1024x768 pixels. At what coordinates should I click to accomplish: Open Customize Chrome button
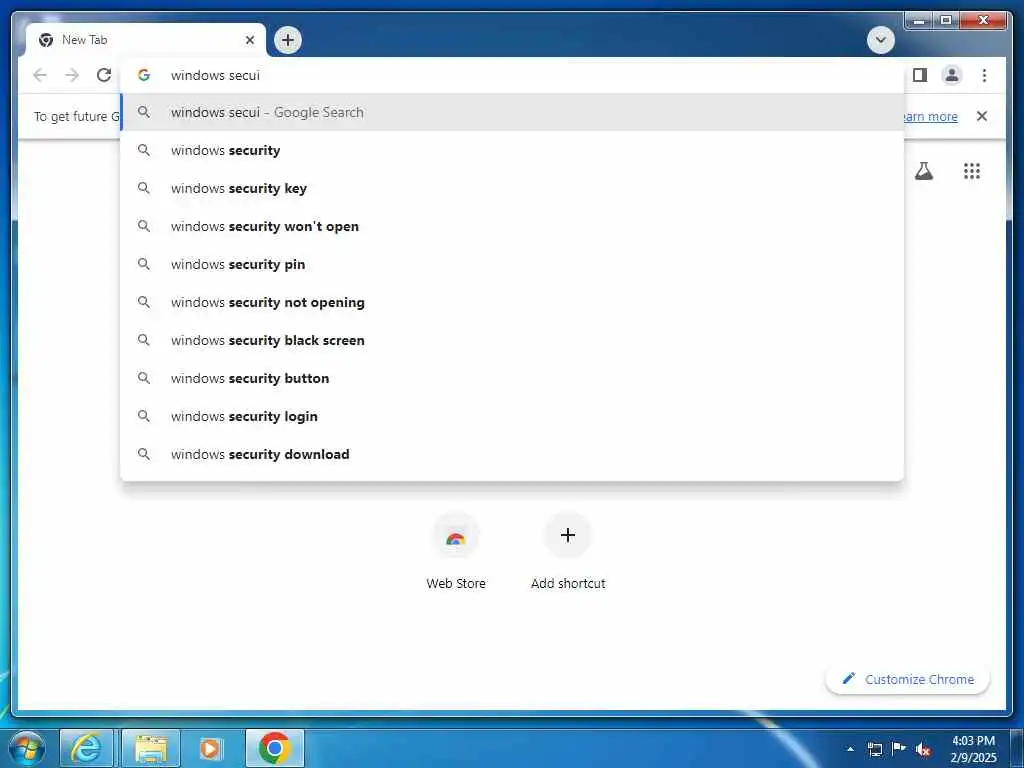click(908, 679)
